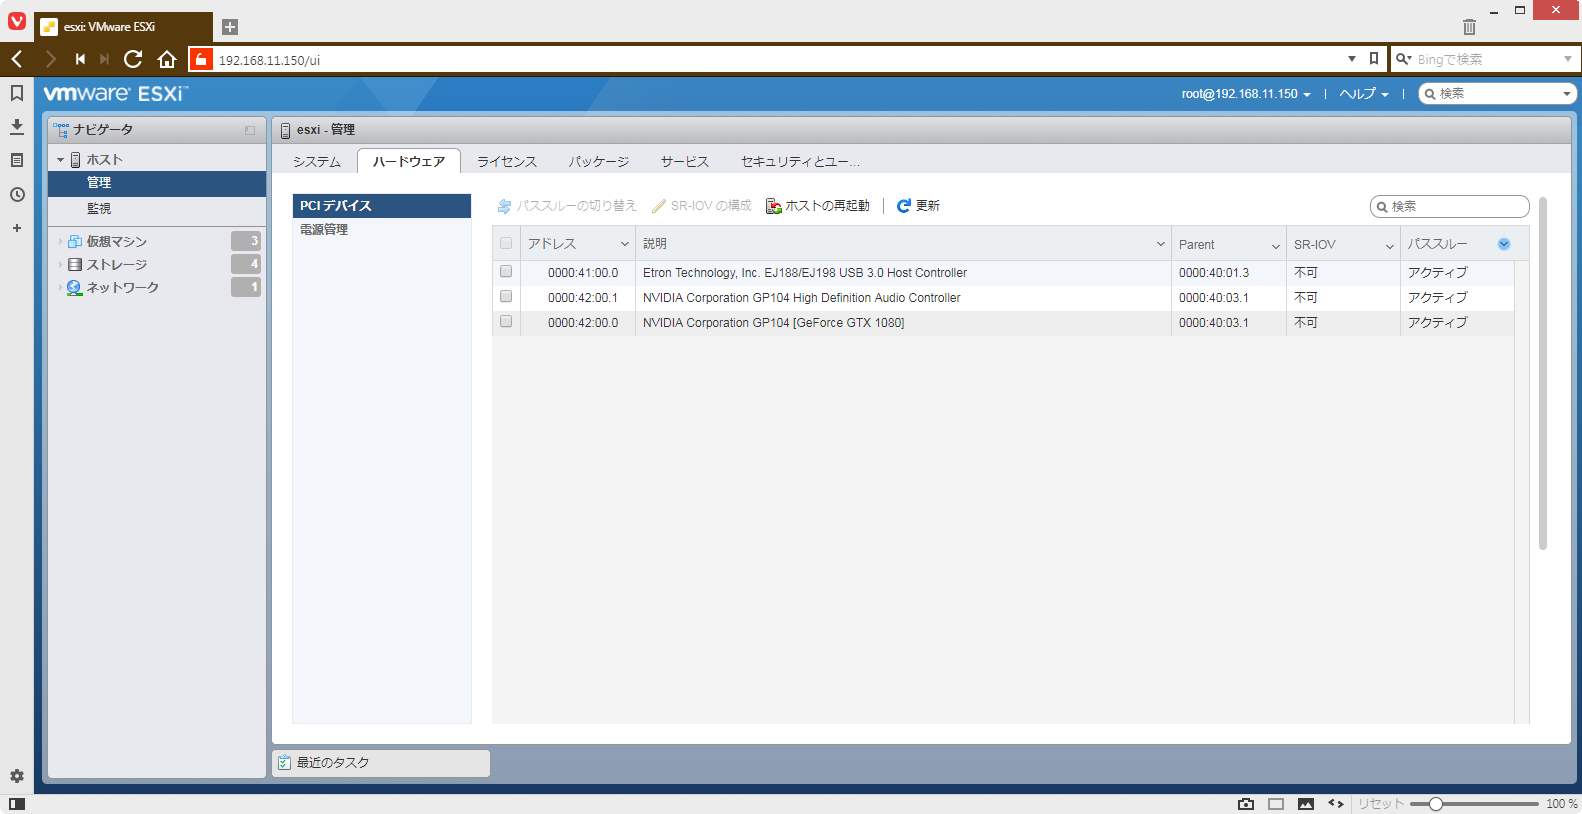
Task: Check the NVIDIA High Definition Audio Controller row
Action: tap(506, 296)
